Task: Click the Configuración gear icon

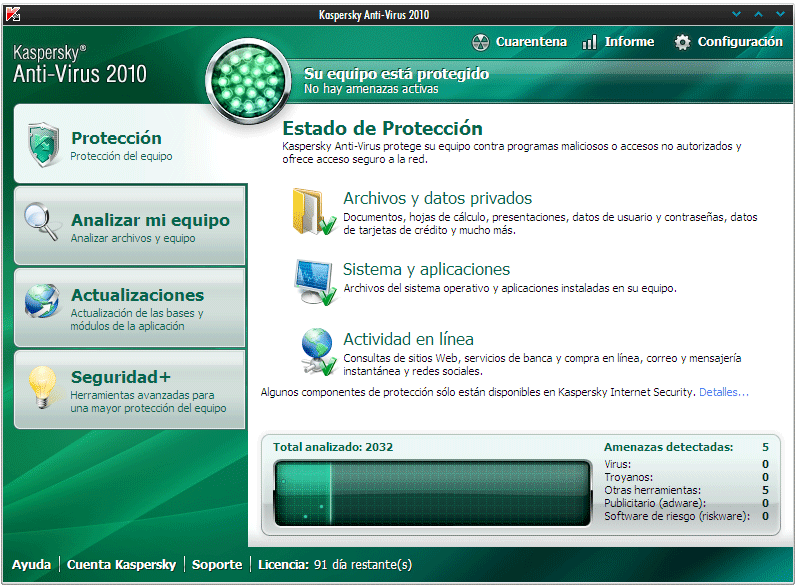Action: 682,43
